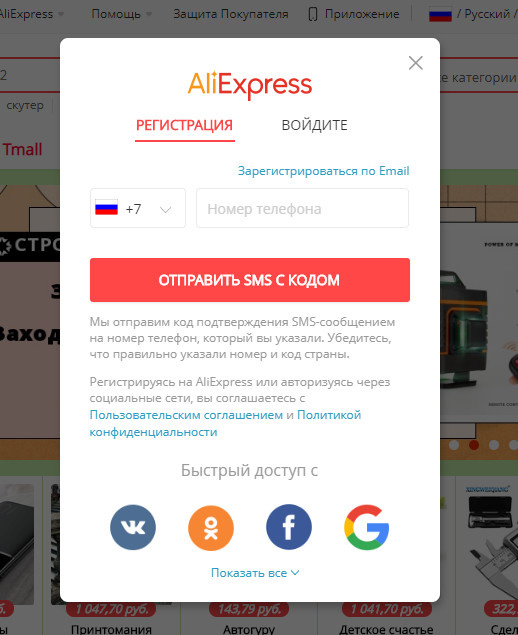Select the РЕГИСТРАЦИЯ tab
Screen dimensions: 518x635
coord(184,126)
